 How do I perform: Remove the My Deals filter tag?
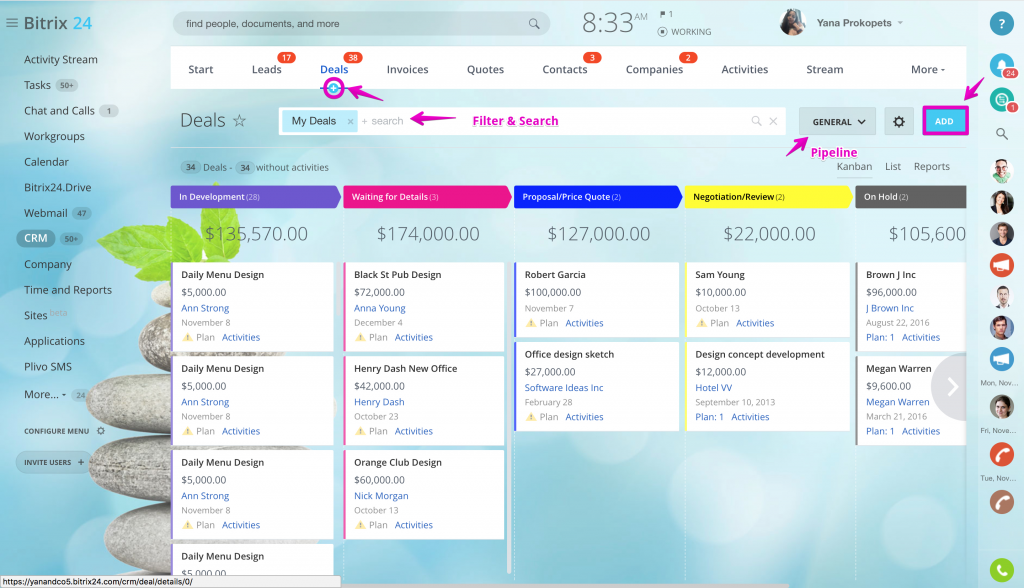(350, 122)
